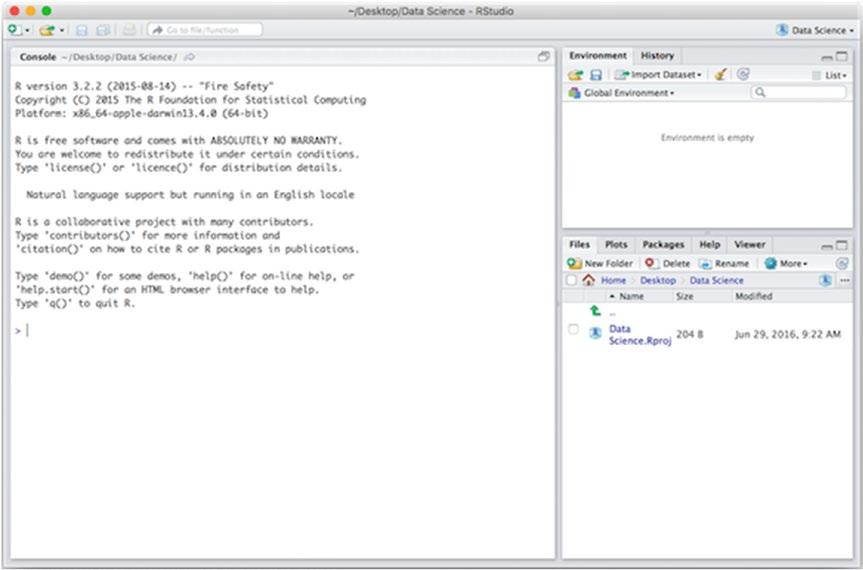Click the Open File folder icon in main toolbar

47,30
